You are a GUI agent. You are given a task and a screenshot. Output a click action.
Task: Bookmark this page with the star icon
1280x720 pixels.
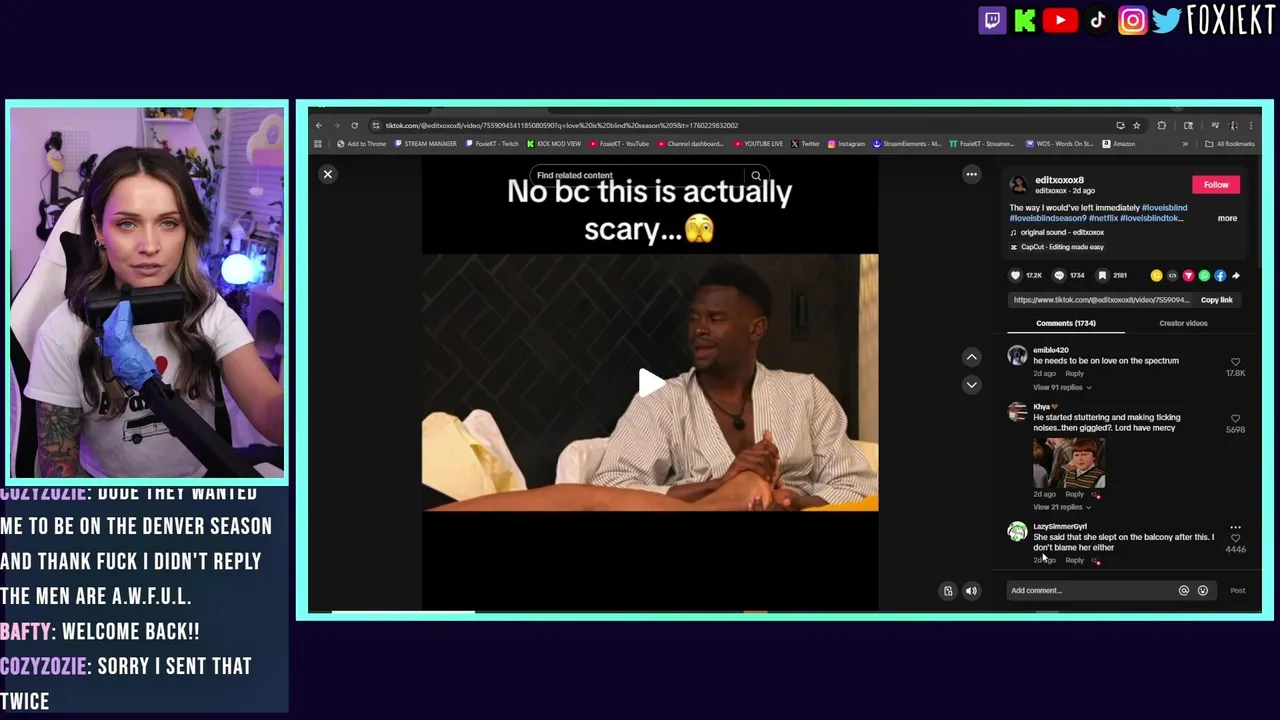[1137, 125]
